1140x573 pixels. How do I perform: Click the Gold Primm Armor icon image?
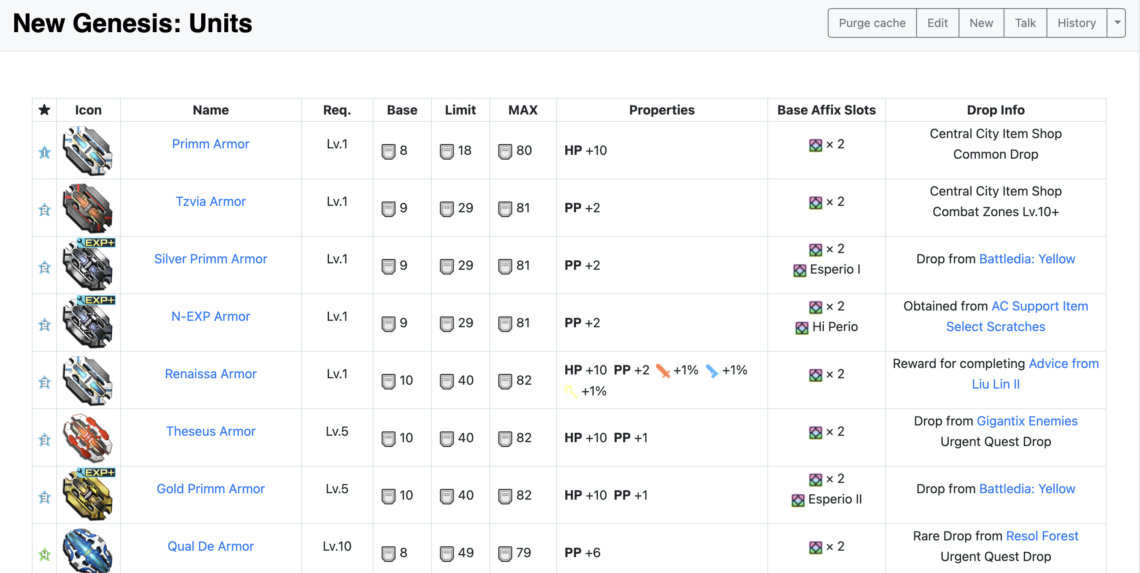click(x=88, y=496)
